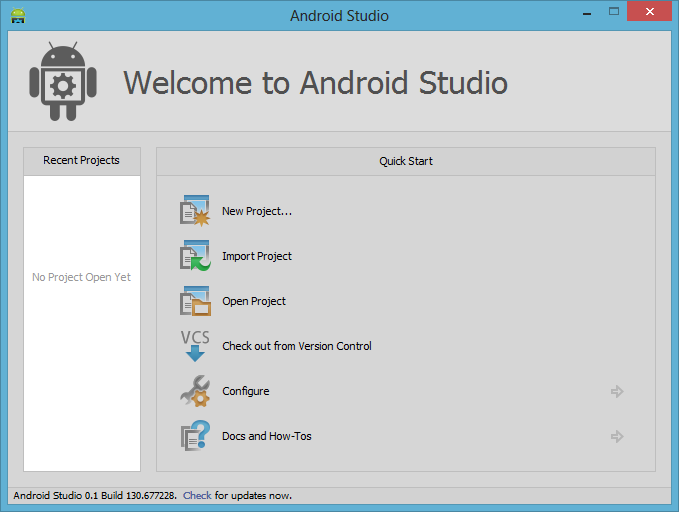Maximize the Android Studio window

click(x=614, y=12)
